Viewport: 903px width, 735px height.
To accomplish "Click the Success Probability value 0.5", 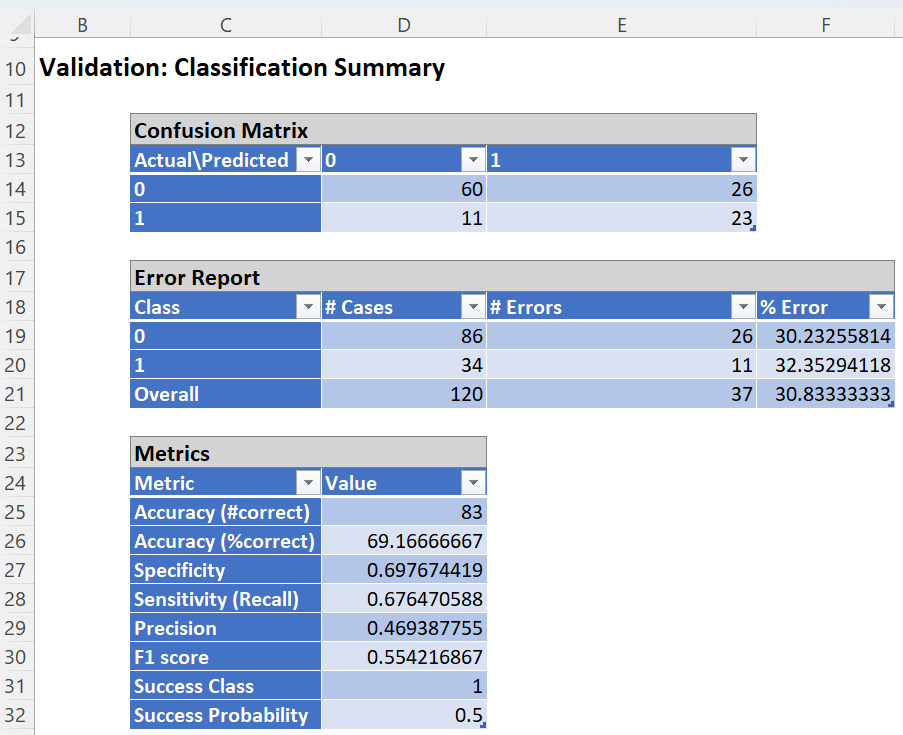I will coord(404,716).
